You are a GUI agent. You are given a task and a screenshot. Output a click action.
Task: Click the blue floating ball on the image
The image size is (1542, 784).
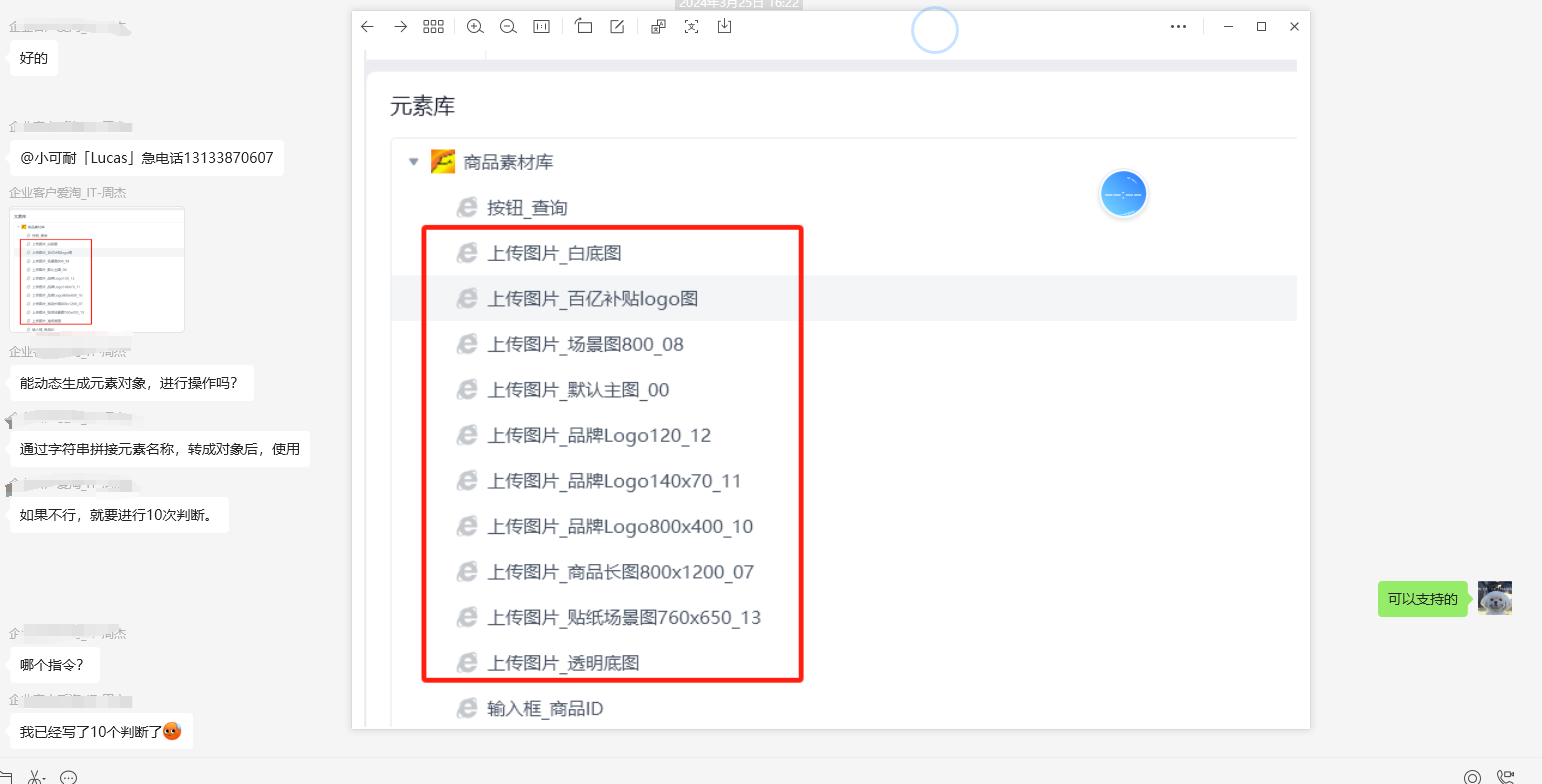pos(1123,194)
